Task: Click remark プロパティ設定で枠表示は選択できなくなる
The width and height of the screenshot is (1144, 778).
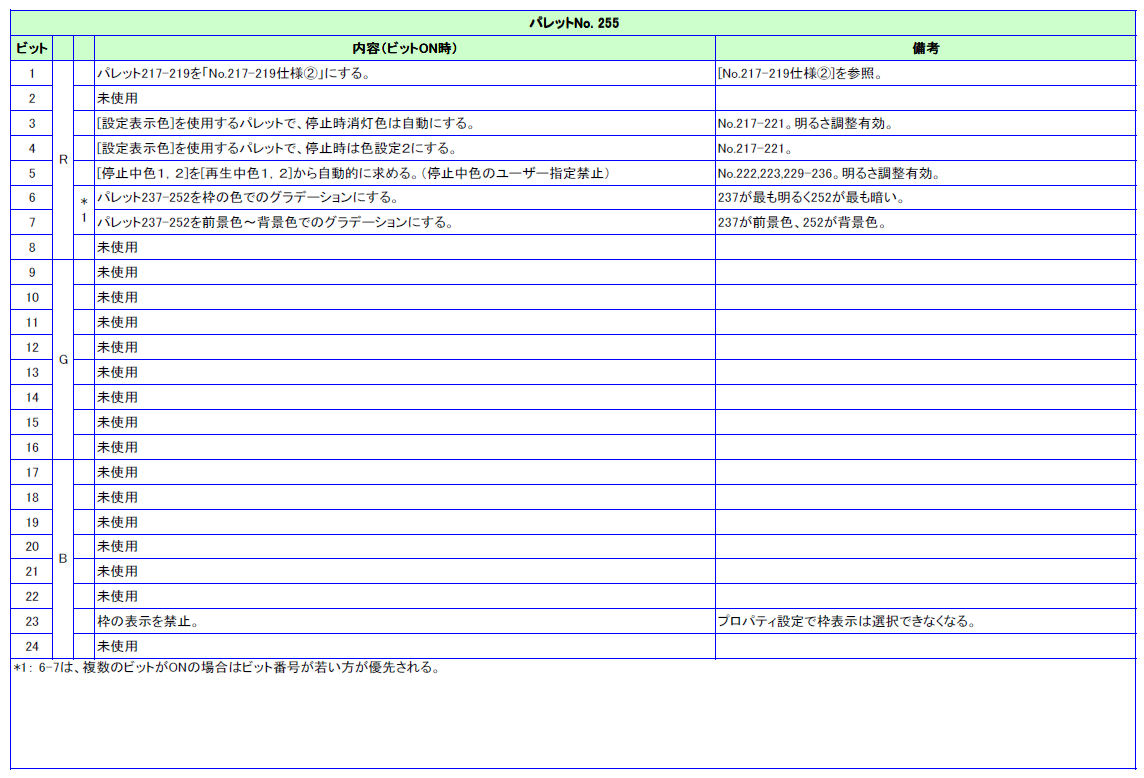Action: pyautogui.click(x=846, y=621)
